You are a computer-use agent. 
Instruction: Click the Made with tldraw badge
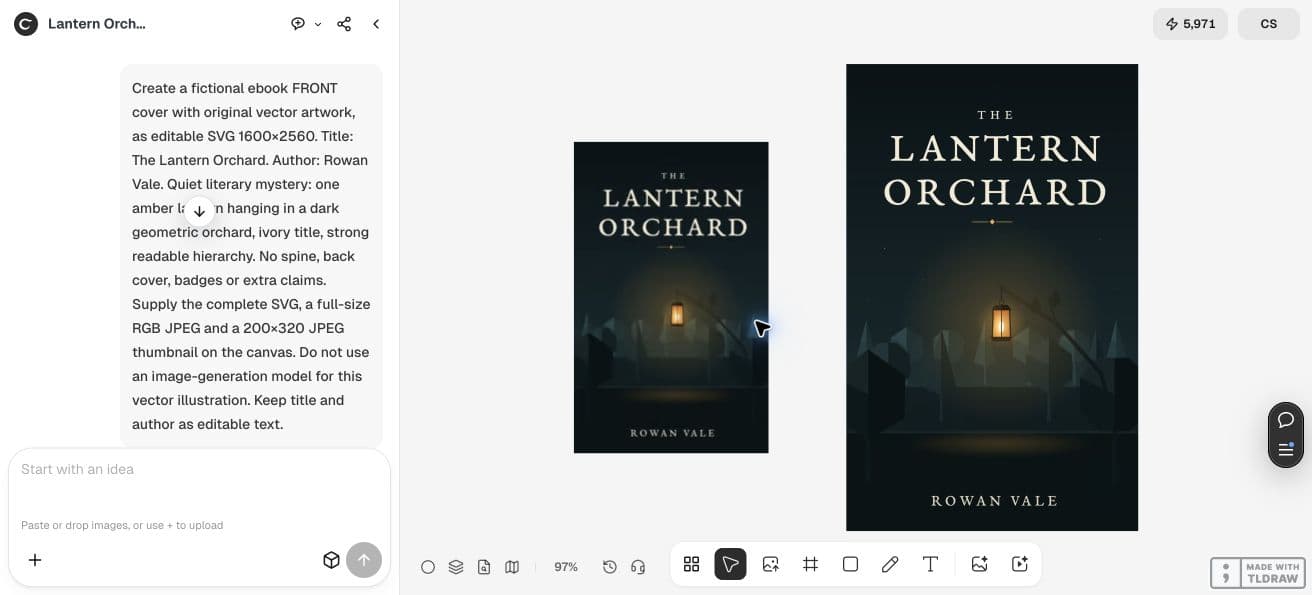(1258, 573)
